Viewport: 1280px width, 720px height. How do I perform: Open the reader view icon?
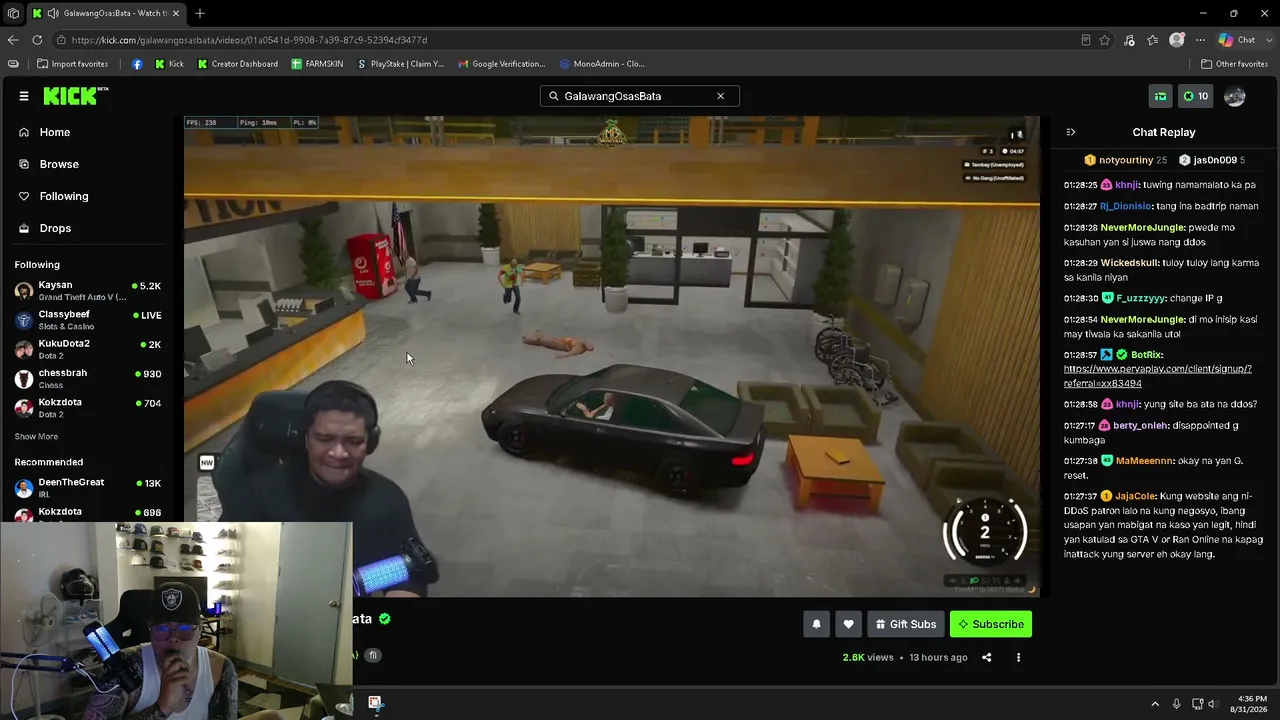click(1086, 40)
